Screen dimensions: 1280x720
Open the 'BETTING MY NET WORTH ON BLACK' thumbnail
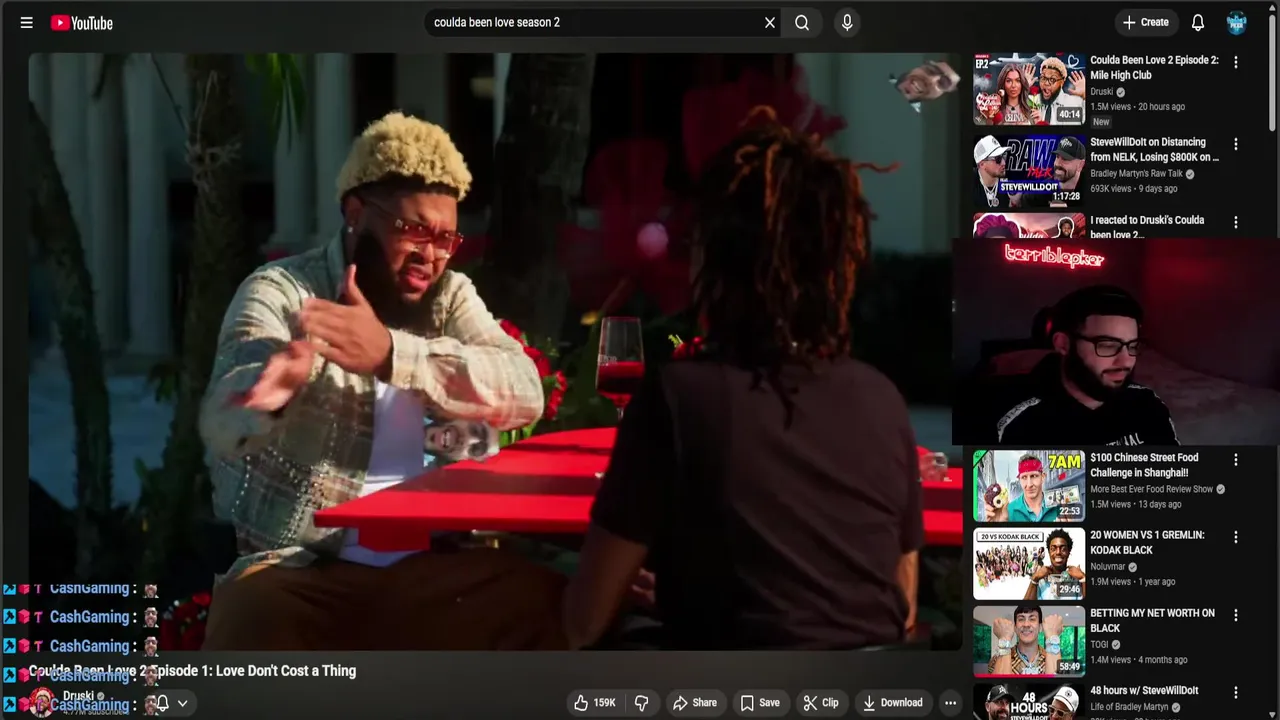click(1029, 641)
